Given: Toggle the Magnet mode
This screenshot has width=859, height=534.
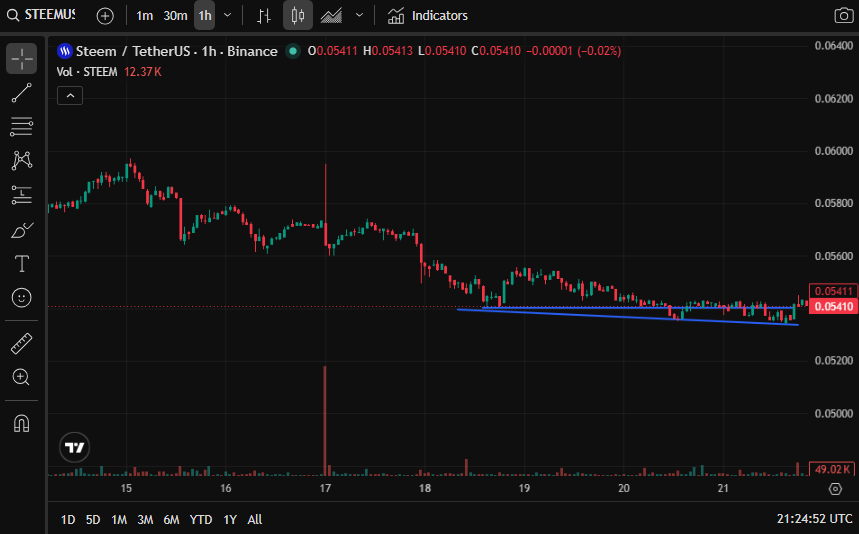Looking at the screenshot, I should [x=21, y=423].
